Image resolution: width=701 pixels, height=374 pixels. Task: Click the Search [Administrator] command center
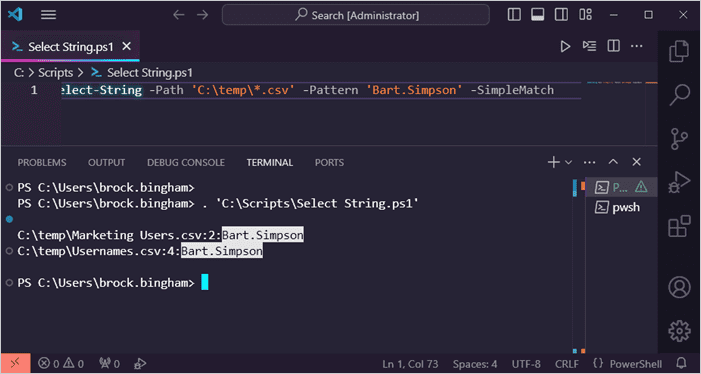356,15
